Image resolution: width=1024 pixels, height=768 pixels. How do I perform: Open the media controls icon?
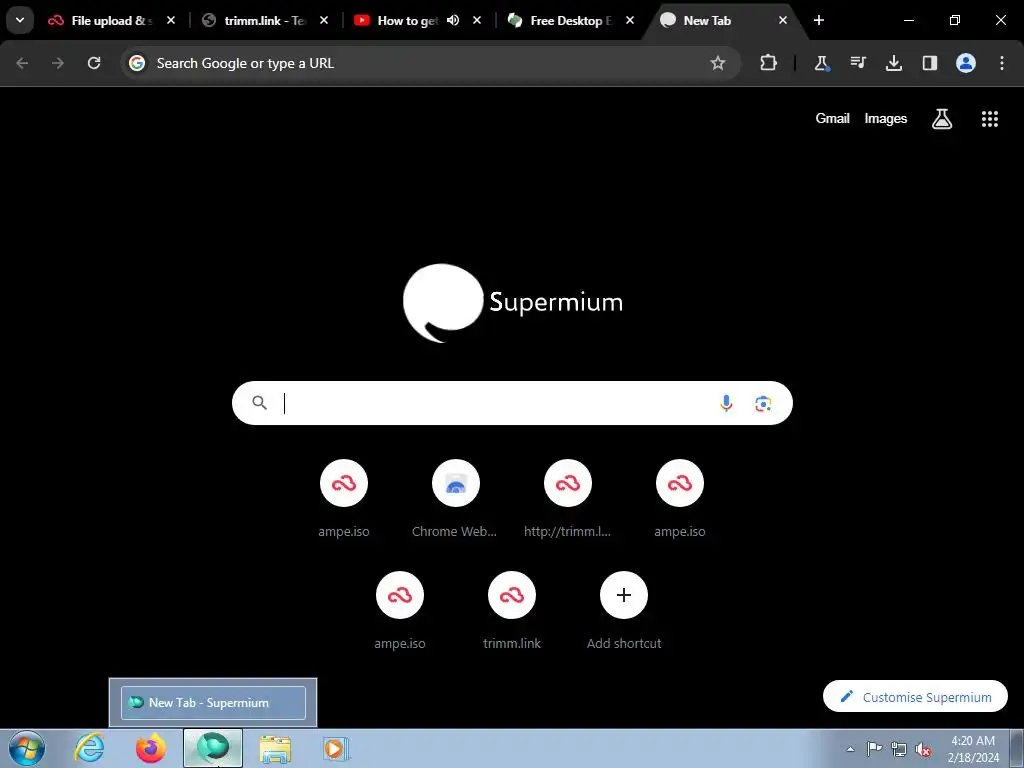pos(857,63)
